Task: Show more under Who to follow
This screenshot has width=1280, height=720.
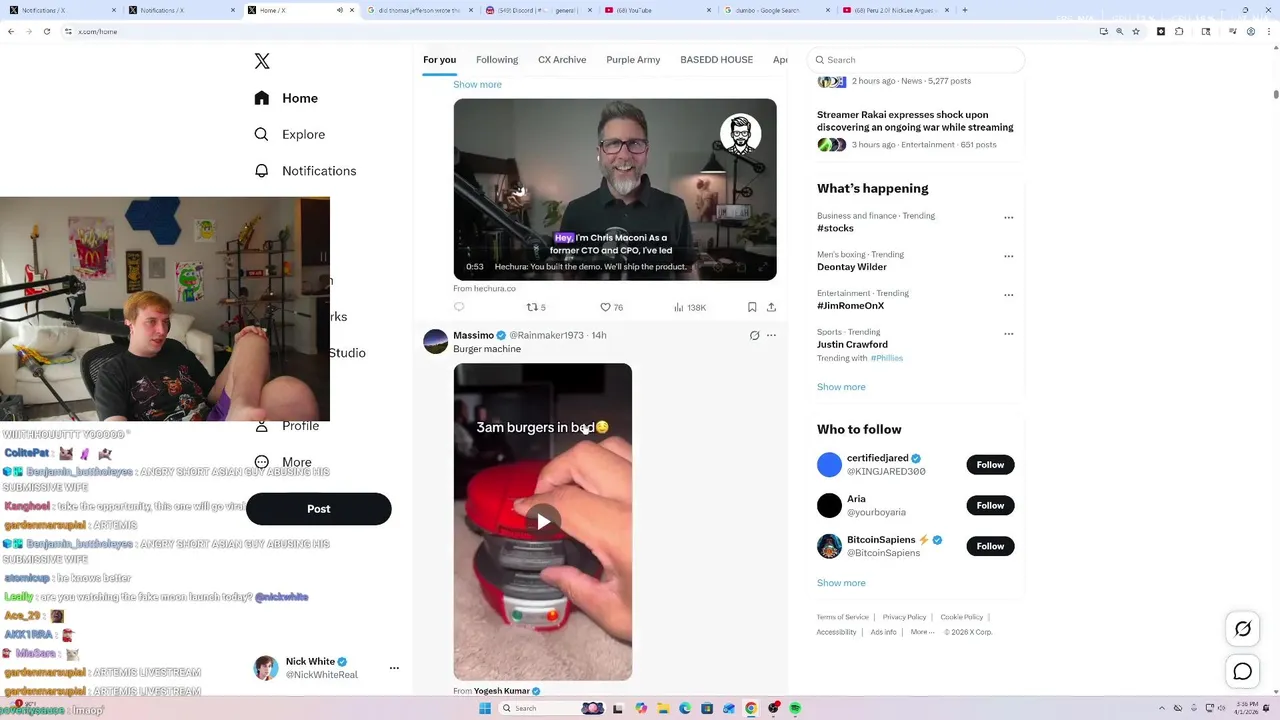Action: click(x=841, y=583)
